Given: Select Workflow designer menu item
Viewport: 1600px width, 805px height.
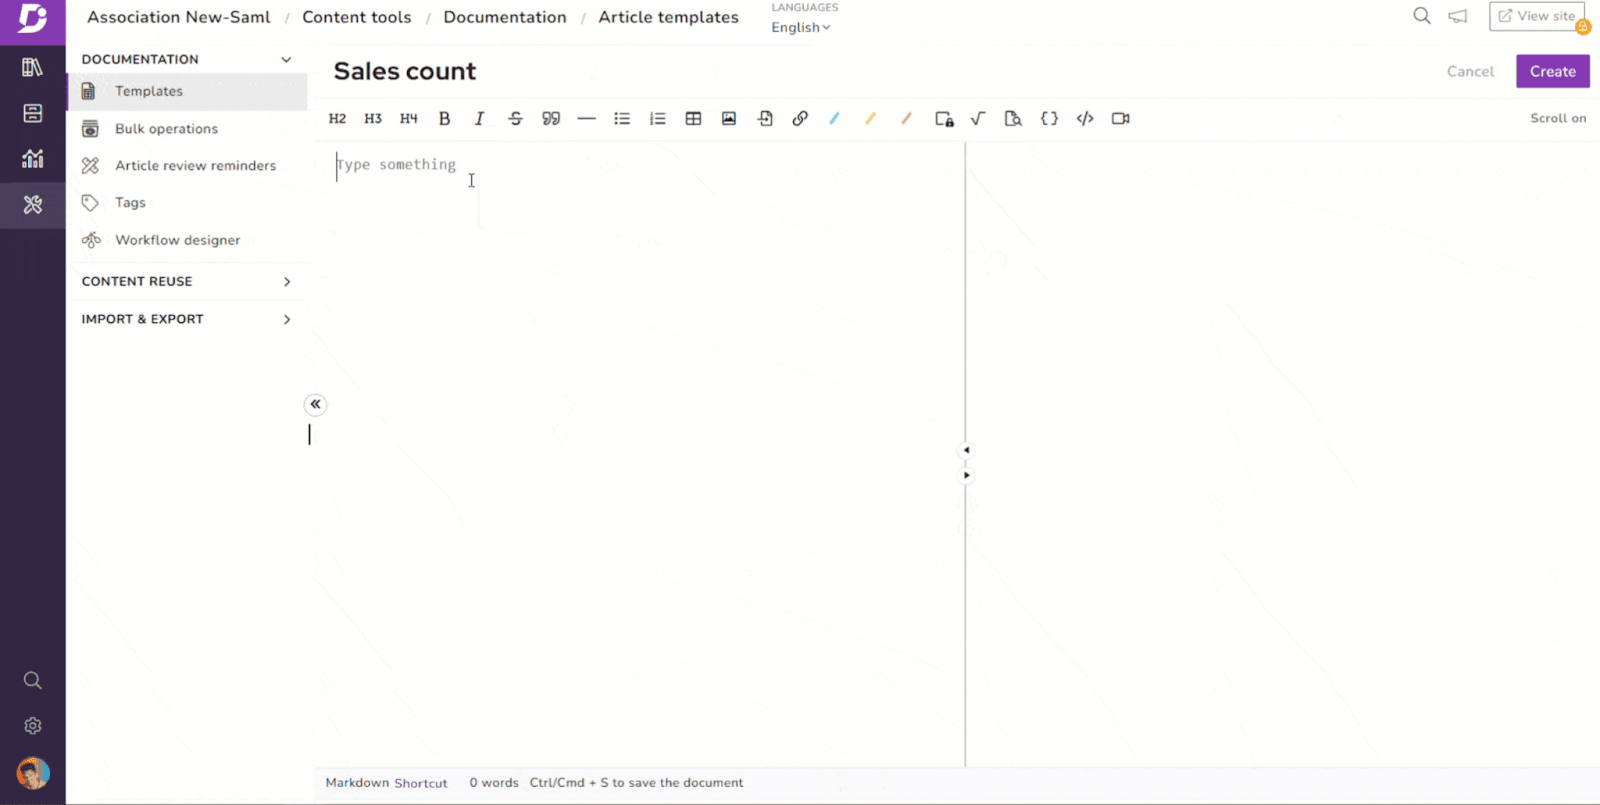Looking at the screenshot, I should click(177, 240).
